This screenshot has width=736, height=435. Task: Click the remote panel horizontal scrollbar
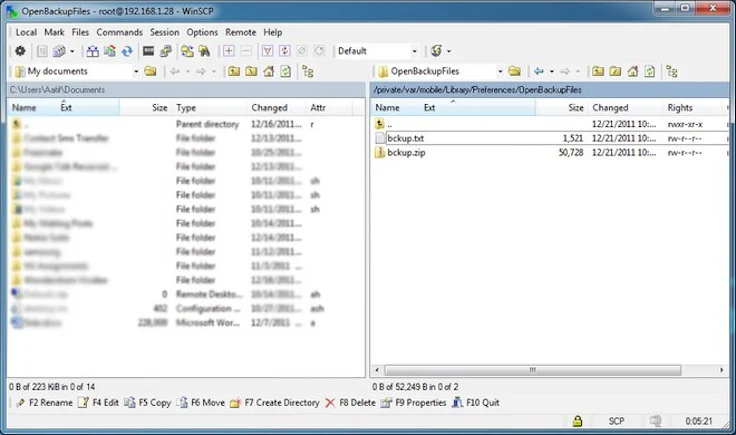(532, 370)
